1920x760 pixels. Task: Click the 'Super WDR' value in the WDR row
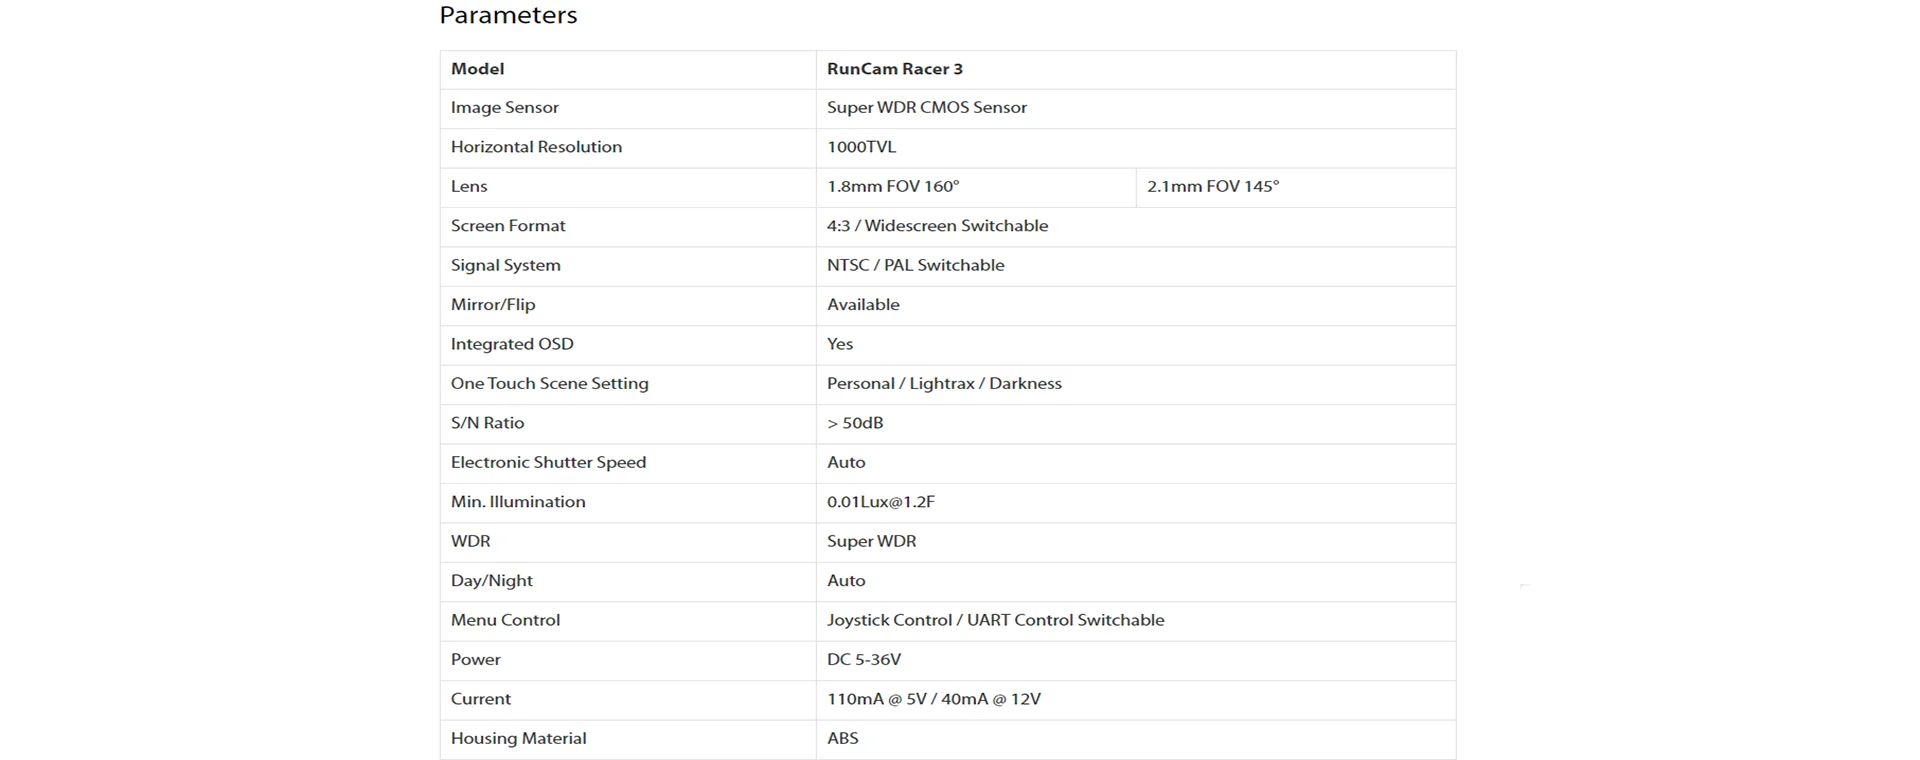871,541
